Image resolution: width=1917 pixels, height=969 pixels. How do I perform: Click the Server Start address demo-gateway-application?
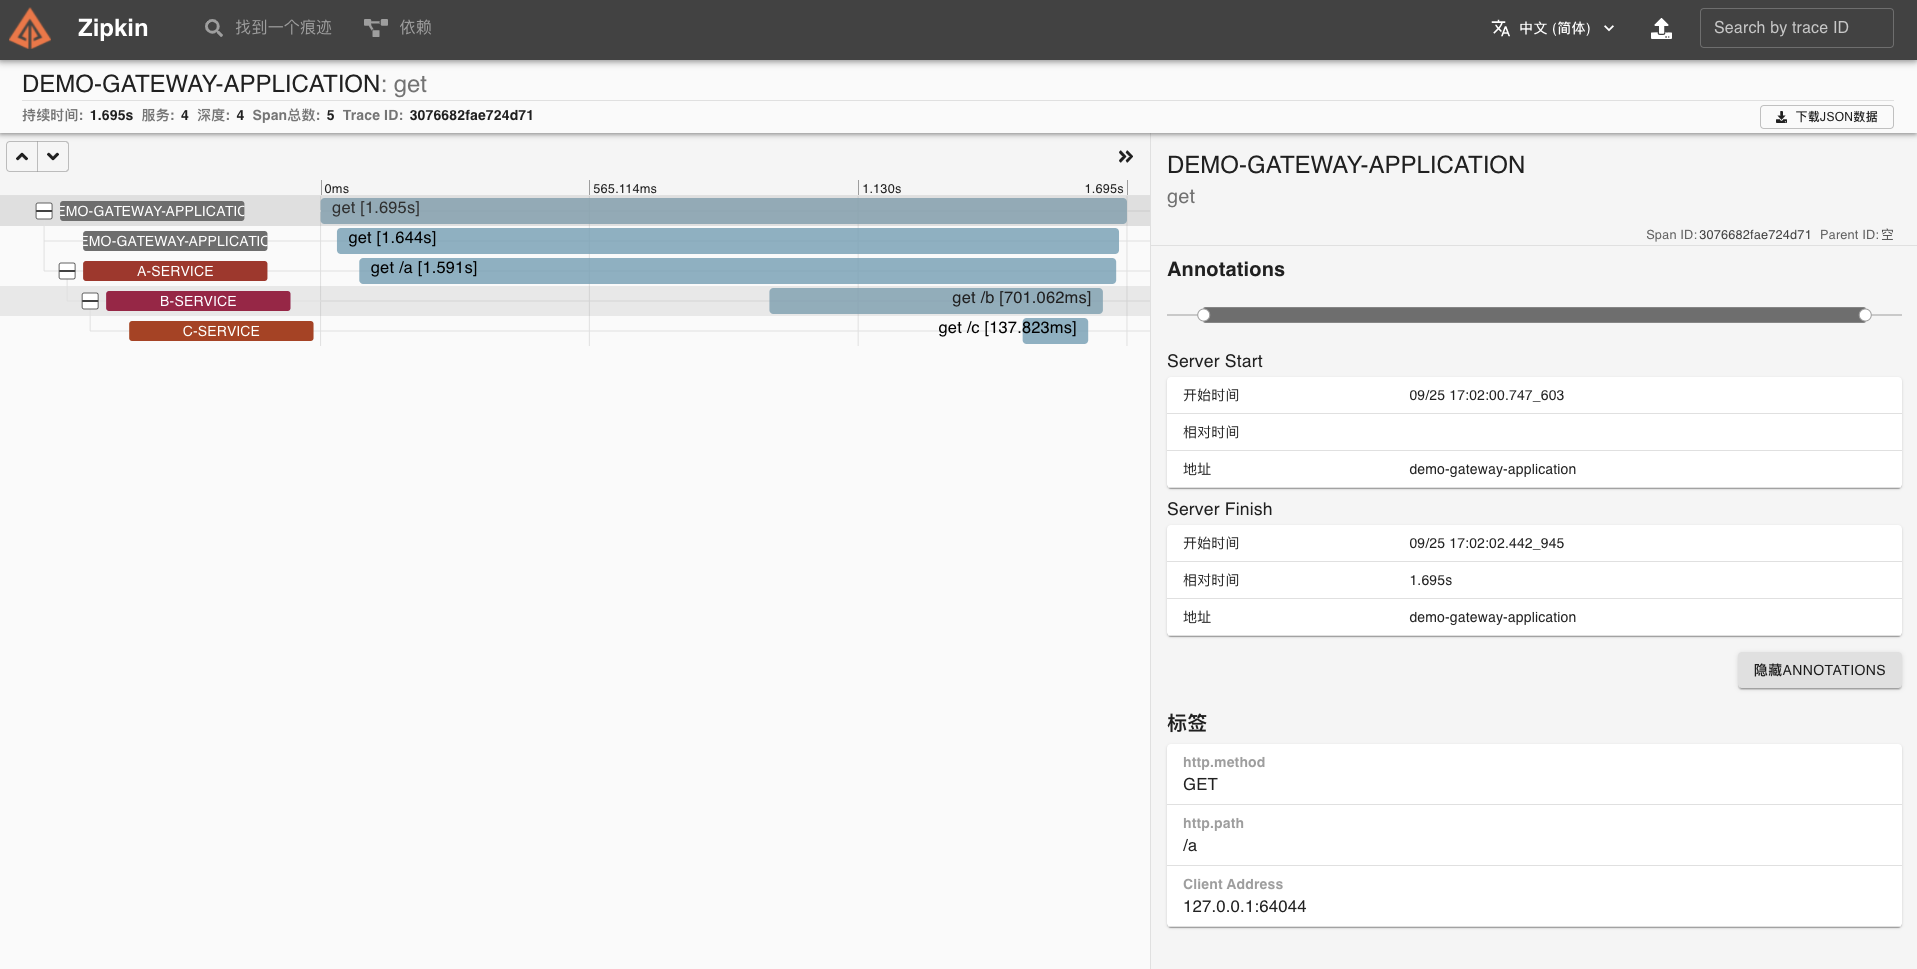[x=1492, y=469]
